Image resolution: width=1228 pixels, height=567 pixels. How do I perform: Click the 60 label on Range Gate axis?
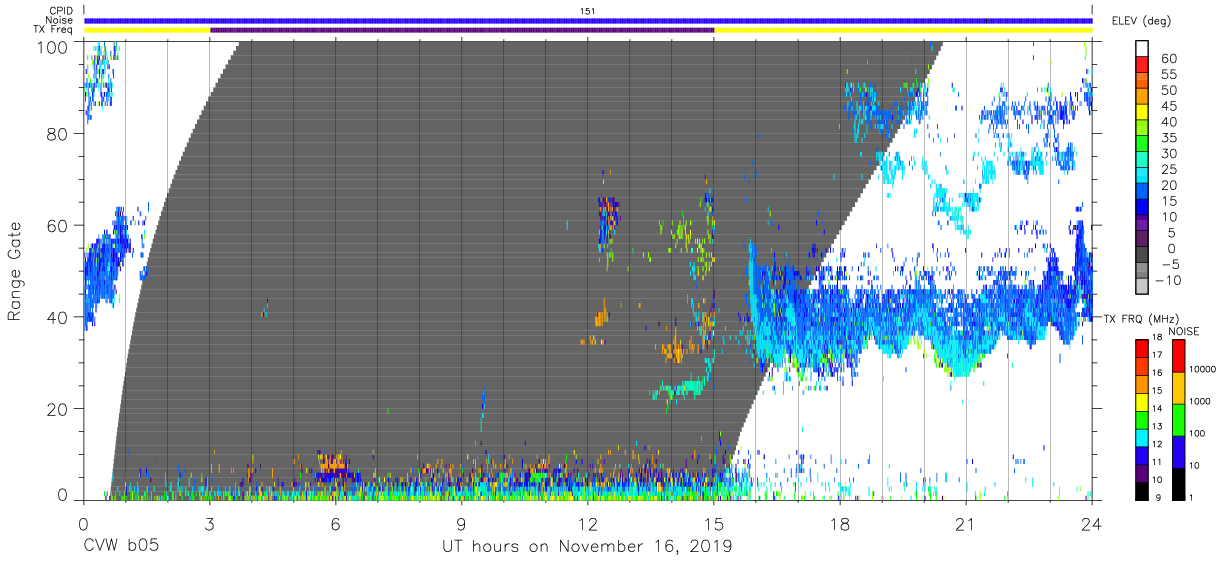pos(58,226)
